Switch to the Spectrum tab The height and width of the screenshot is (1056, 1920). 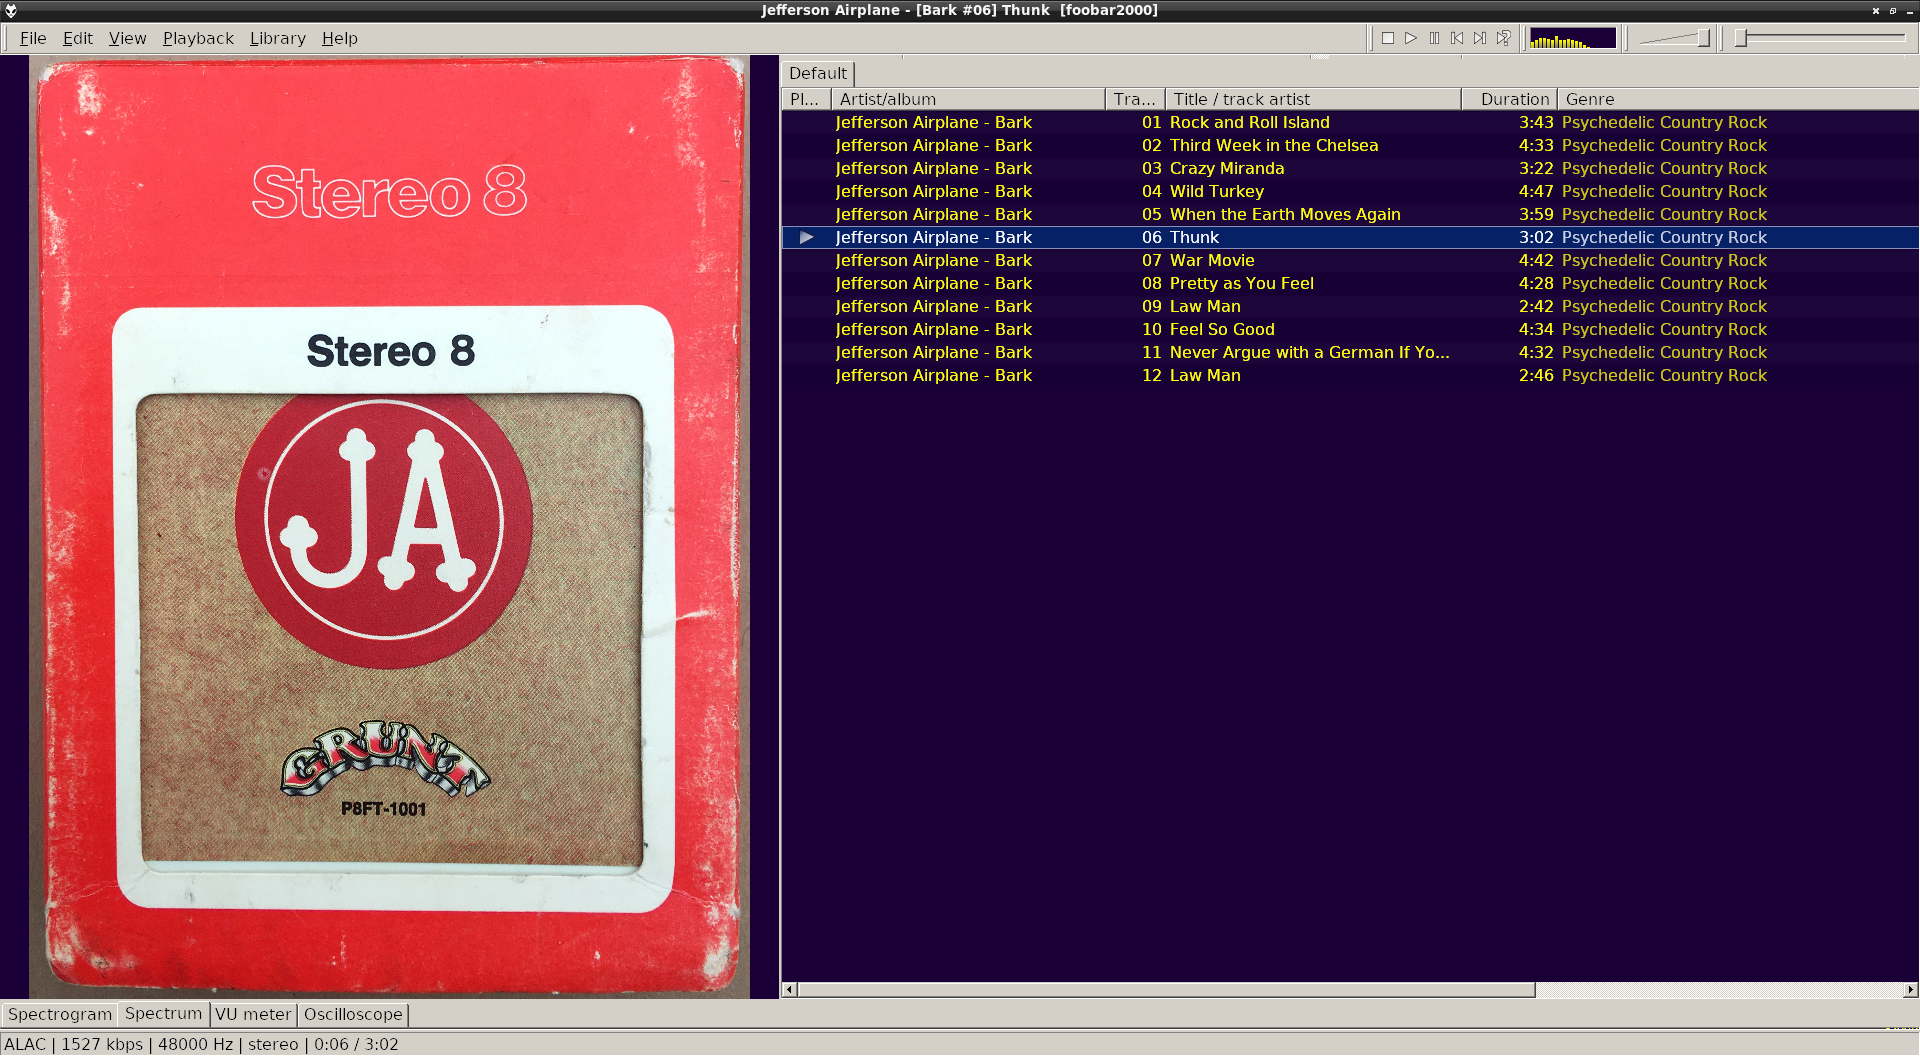[x=163, y=1013]
